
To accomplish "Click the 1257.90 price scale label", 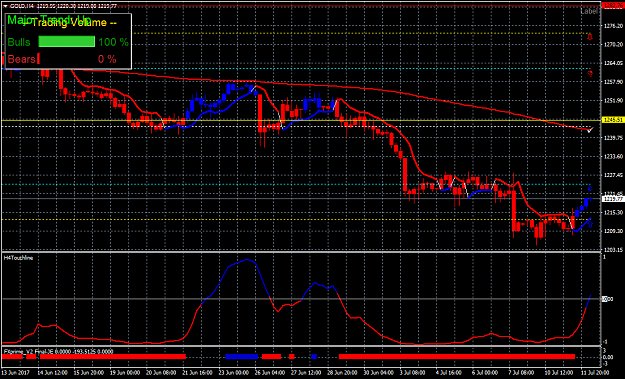I will click(x=613, y=82).
